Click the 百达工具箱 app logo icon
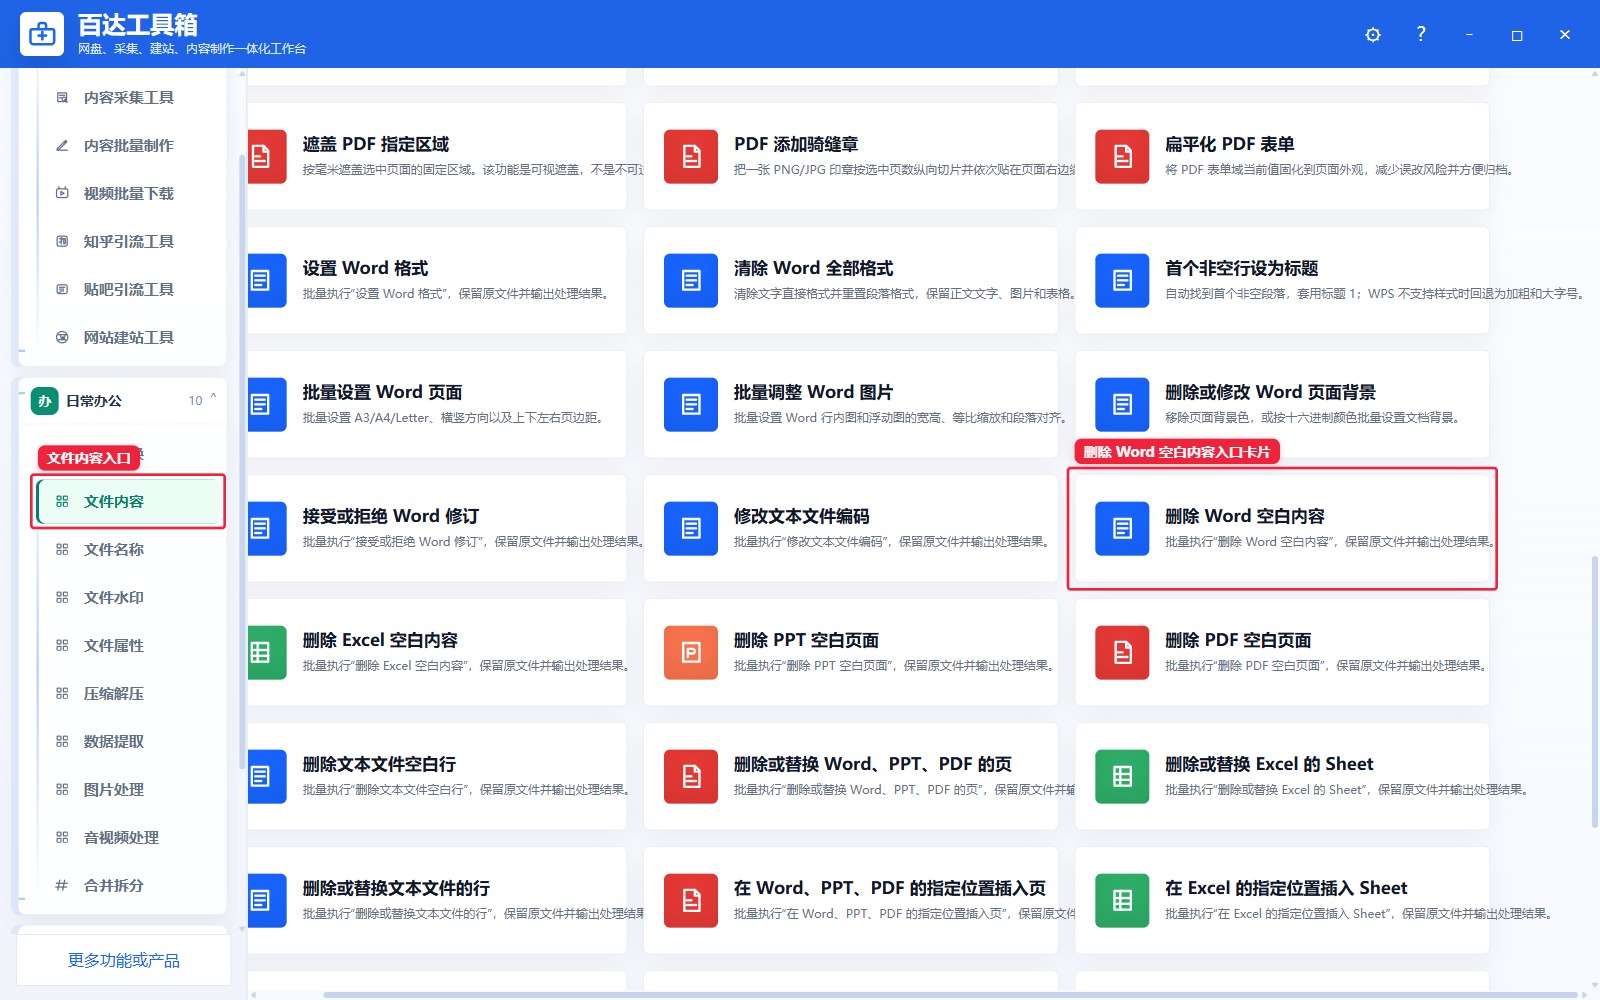This screenshot has width=1600, height=1000. pyautogui.click(x=42, y=35)
